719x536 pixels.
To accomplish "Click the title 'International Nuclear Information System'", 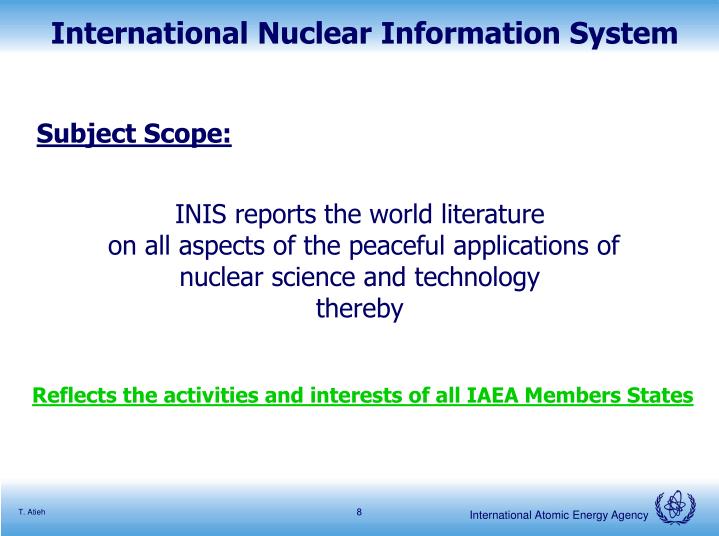I will [x=364, y=33].
